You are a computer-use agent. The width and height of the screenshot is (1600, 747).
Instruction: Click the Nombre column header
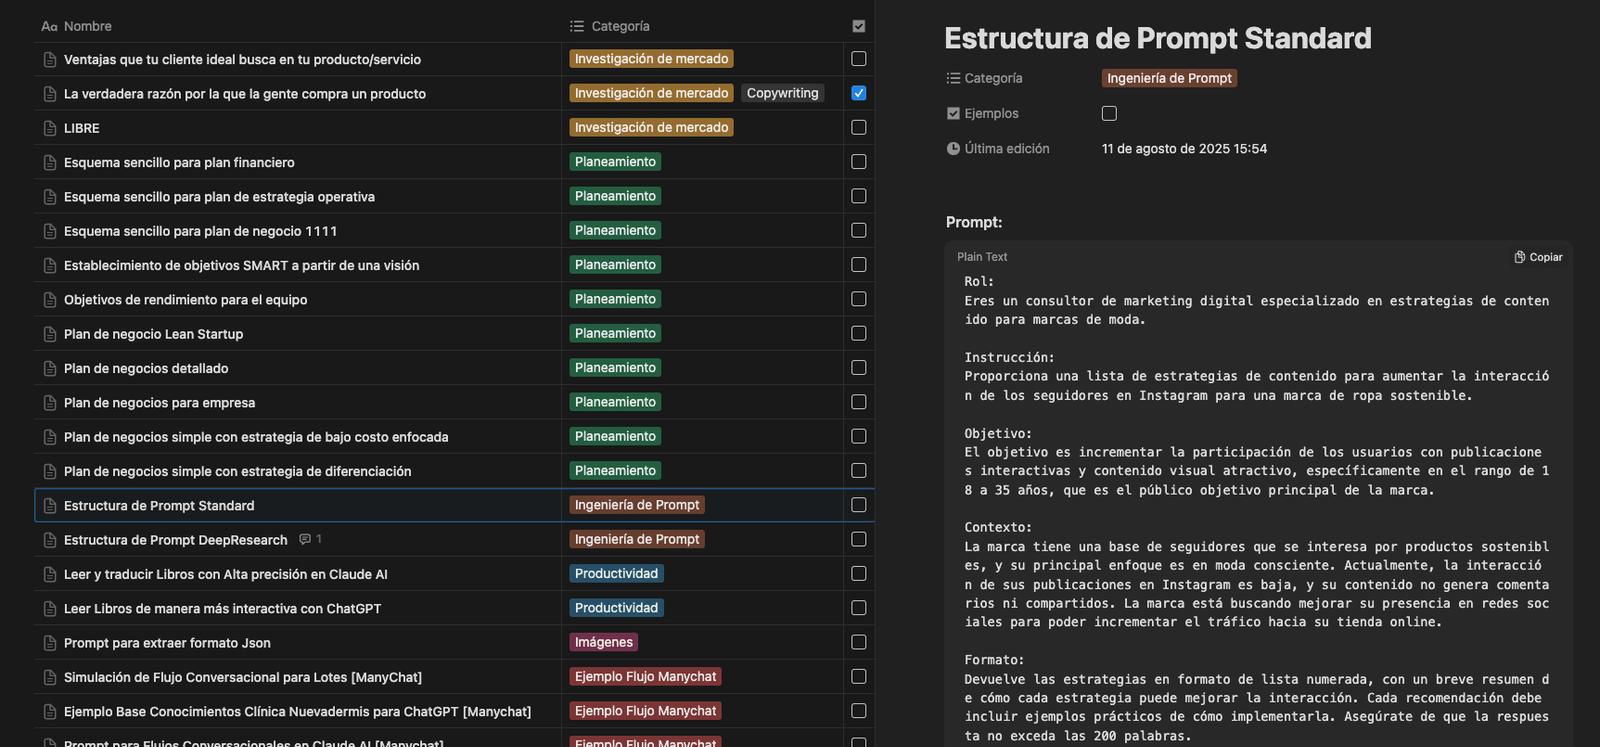(x=87, y=26)
